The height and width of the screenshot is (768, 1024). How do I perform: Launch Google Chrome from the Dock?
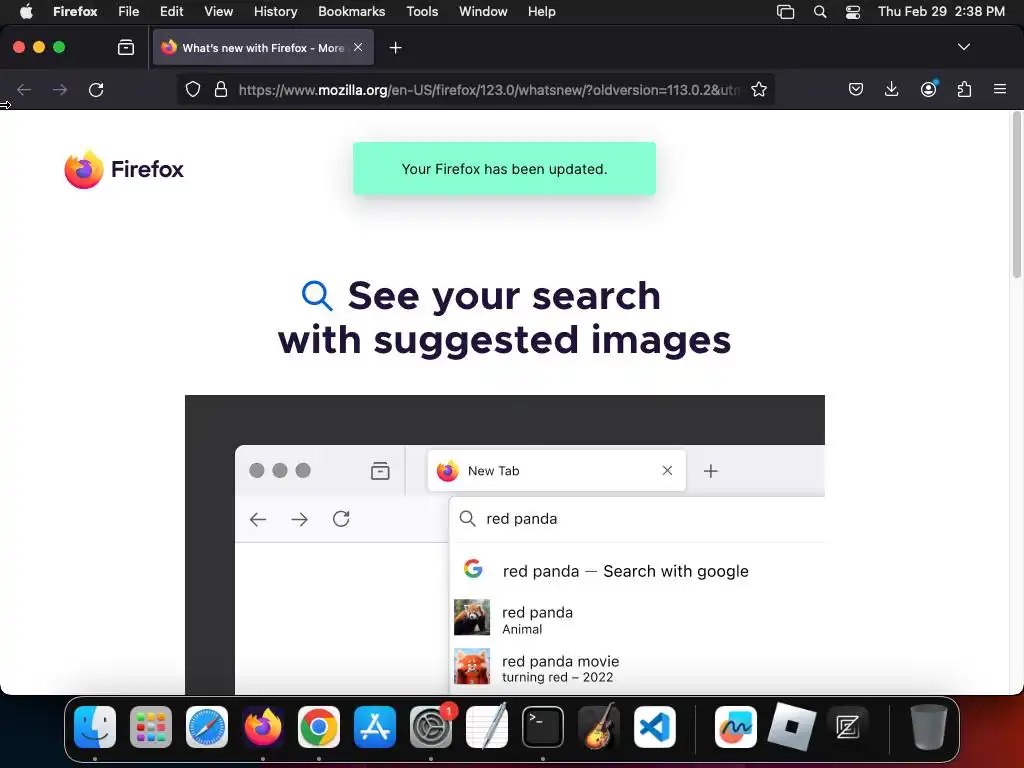pos(319,726)
